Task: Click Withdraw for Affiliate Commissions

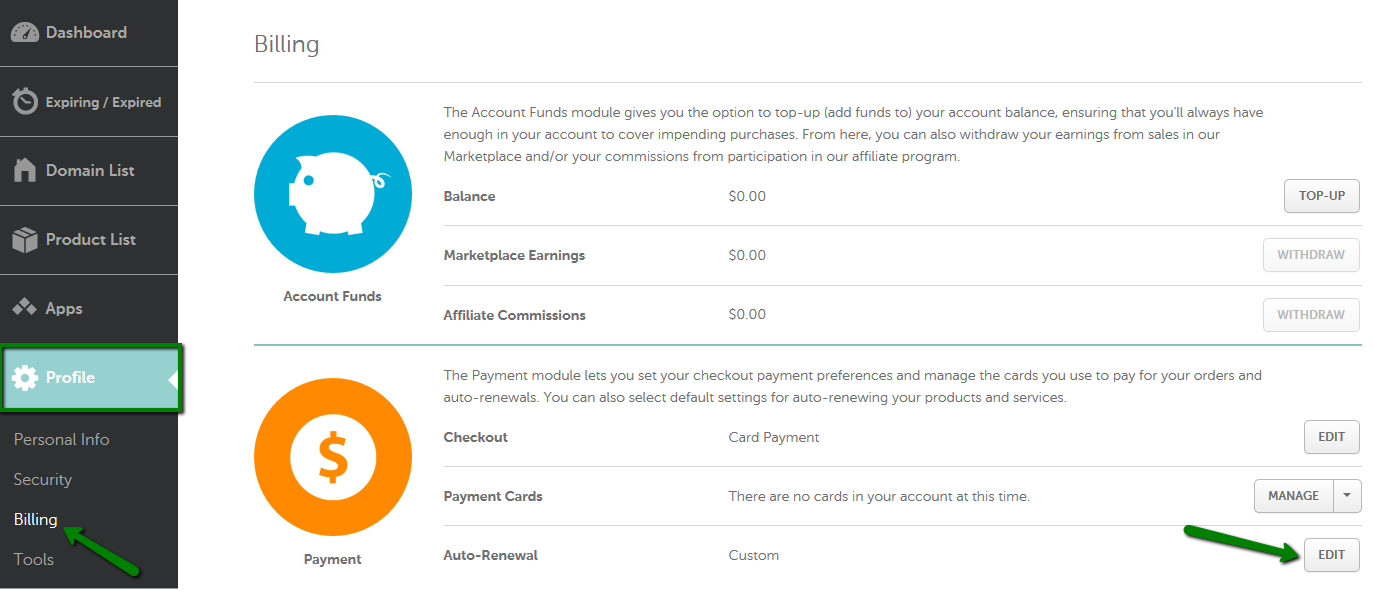Action: coord(1311,315)
